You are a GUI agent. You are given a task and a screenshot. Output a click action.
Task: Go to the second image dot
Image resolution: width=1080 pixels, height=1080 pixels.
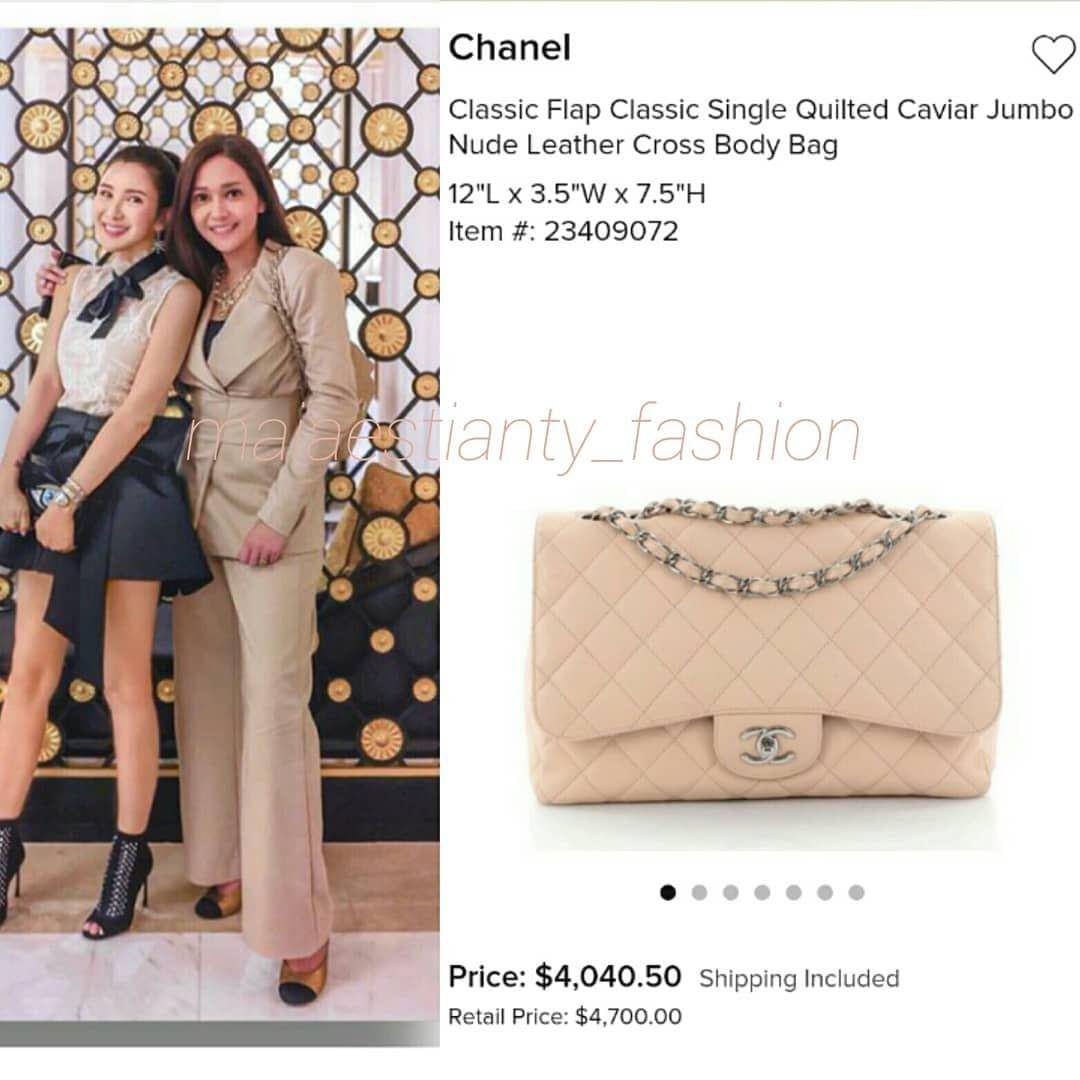[699, 893]
